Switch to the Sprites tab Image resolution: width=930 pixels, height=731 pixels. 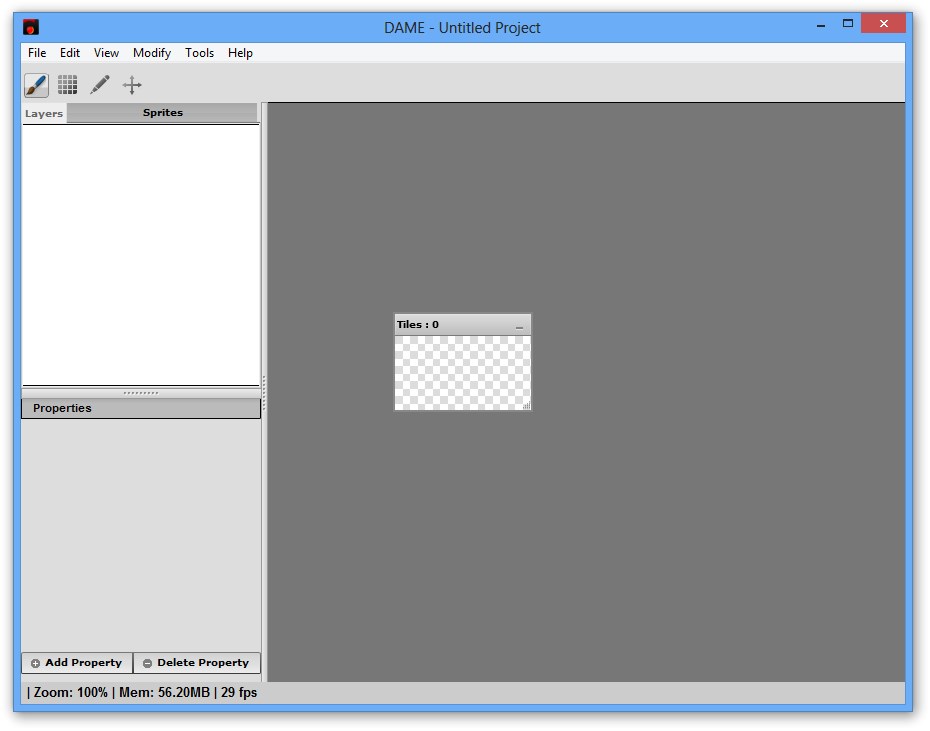tap(162, 113)
